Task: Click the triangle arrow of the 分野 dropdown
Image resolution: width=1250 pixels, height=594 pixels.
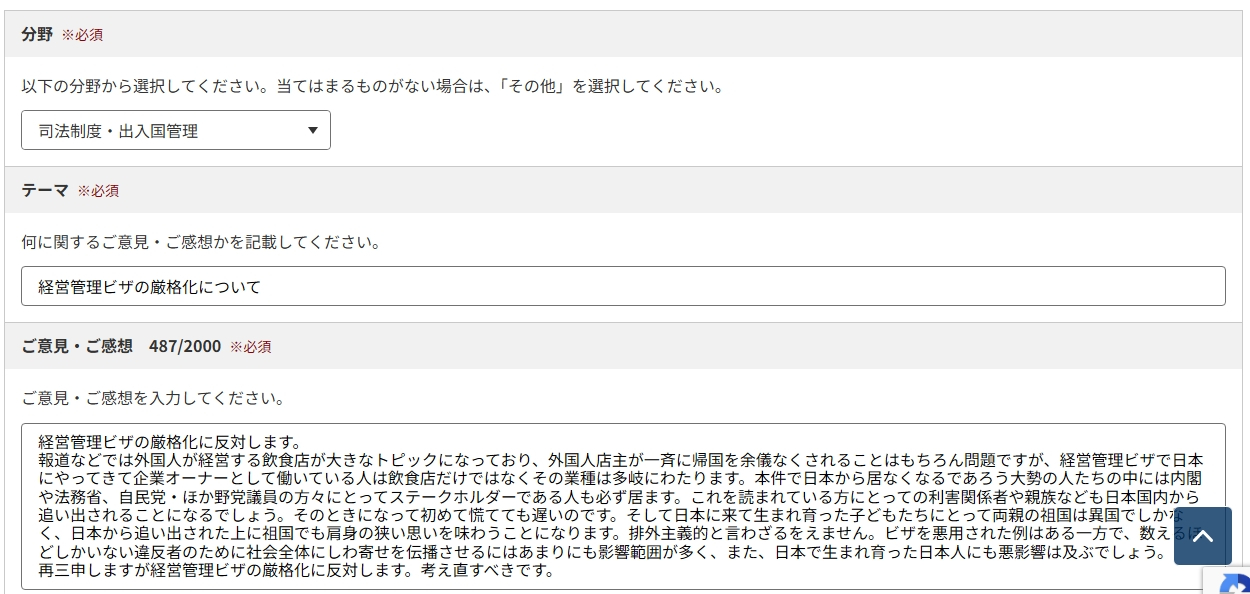Action: (312, 131)
